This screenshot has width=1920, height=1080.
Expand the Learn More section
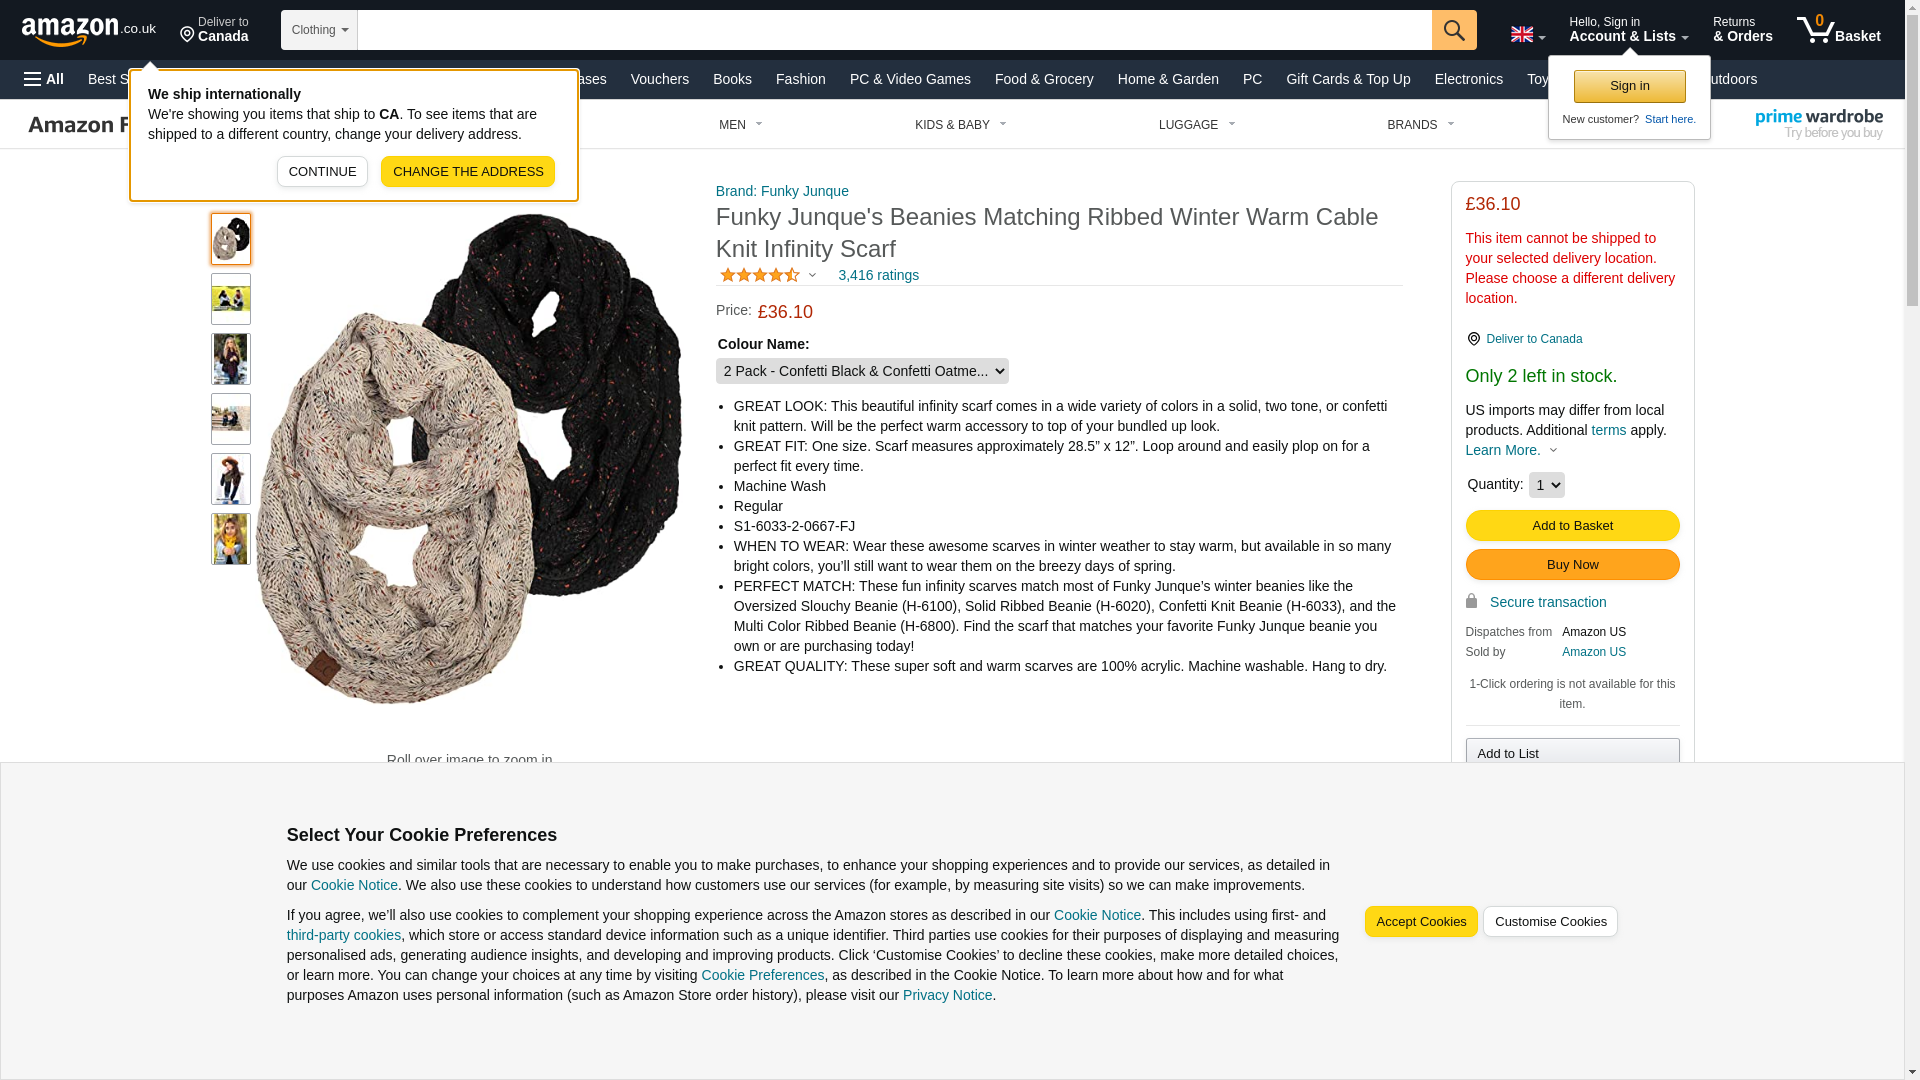click(x=1511, y=450)
